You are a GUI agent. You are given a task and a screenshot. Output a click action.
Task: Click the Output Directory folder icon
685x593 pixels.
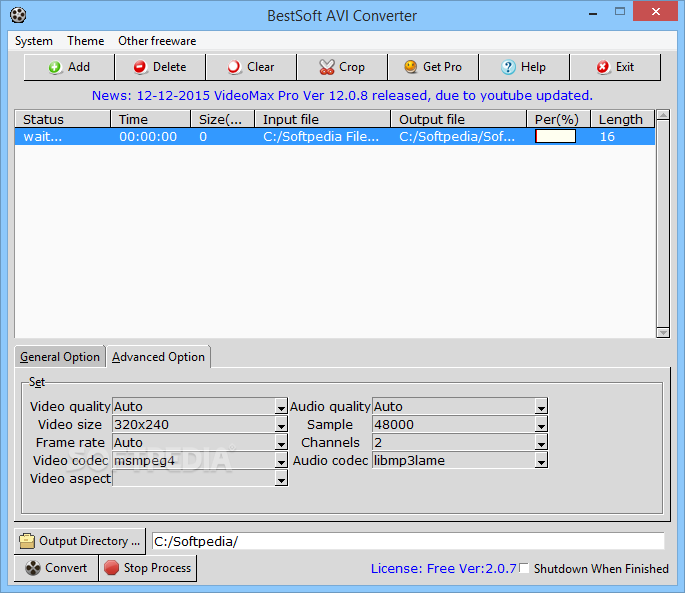click(27, 541)
